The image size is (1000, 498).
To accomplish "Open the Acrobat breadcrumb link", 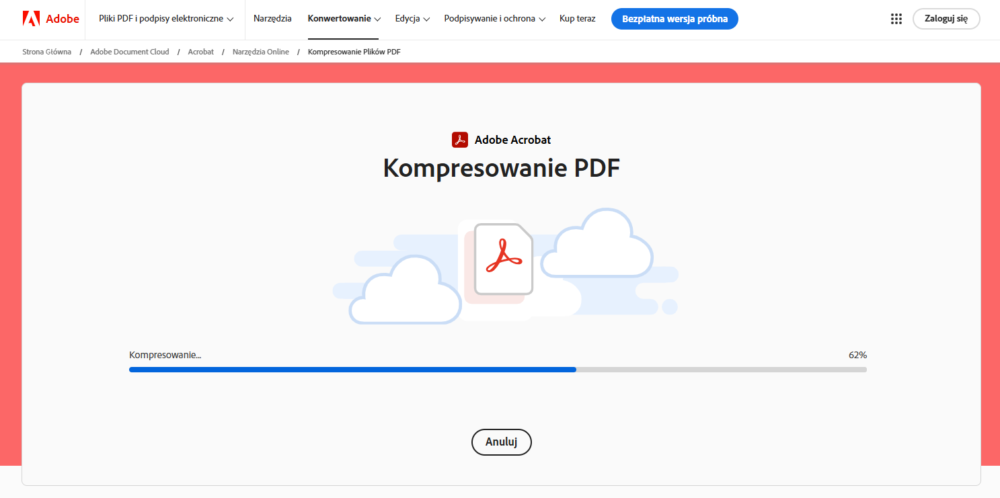I will [200, 52].
